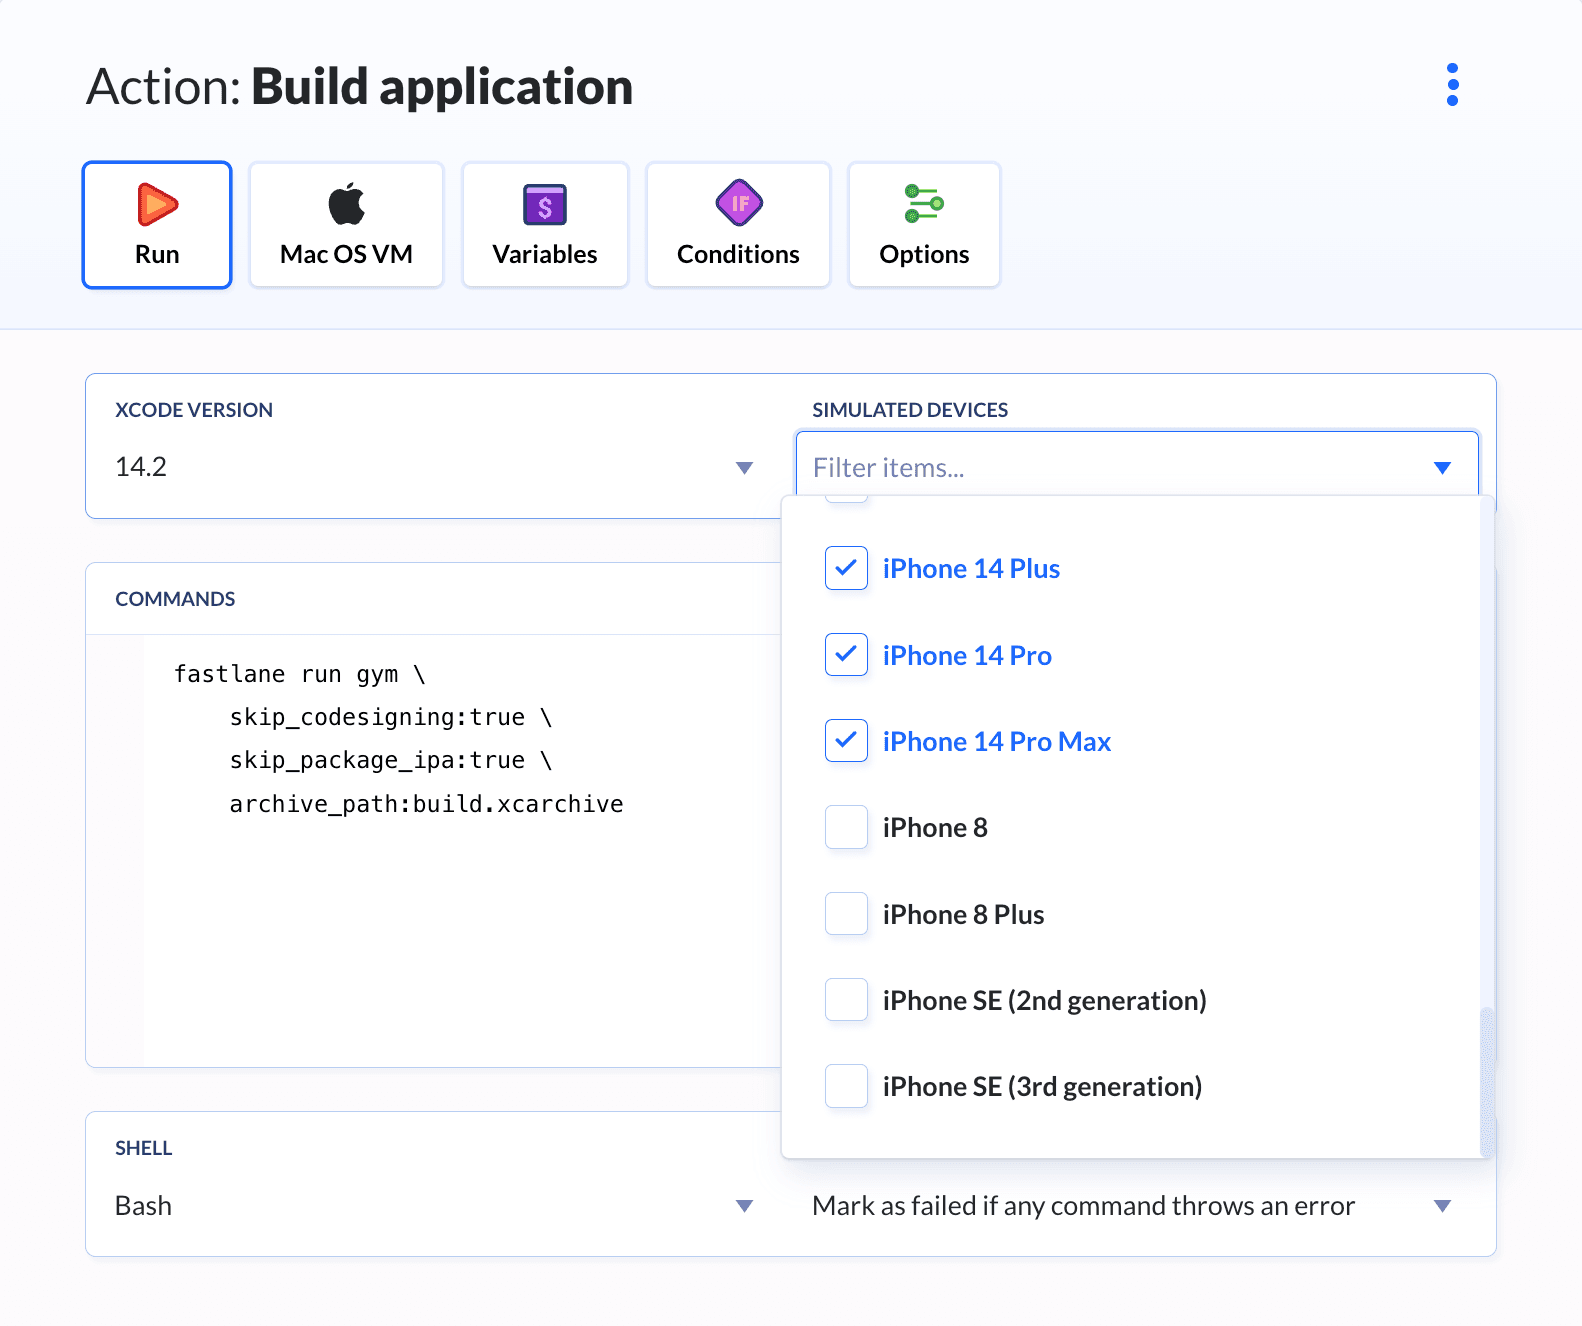The height and width of the screenshot is (1326, 1582).
Task: Open the three-dot action menu
Action: 1452,85
